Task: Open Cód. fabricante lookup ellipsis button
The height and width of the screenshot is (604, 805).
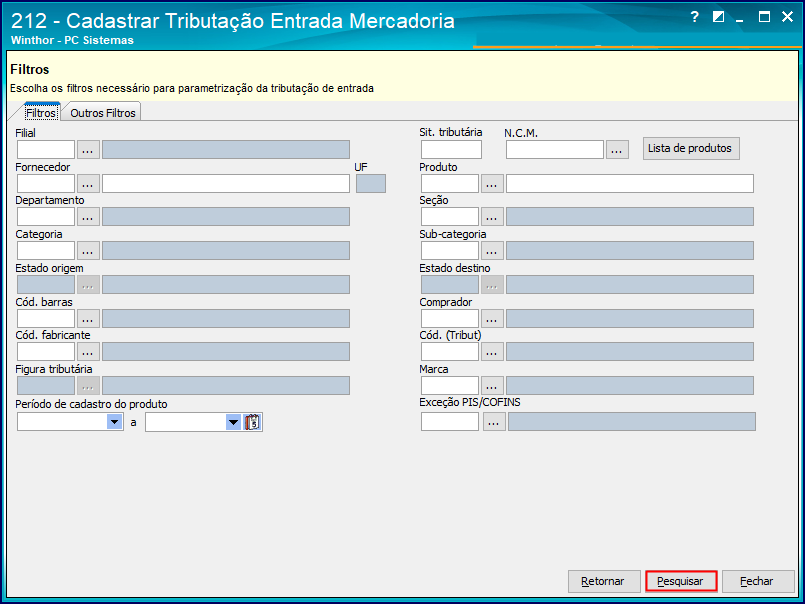Action: pyautogui.click(x=88, y=352)
